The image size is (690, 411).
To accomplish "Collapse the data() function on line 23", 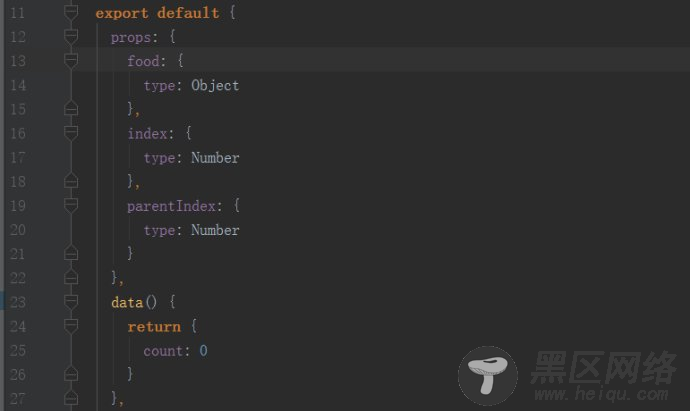I will [x=71, y=302].
